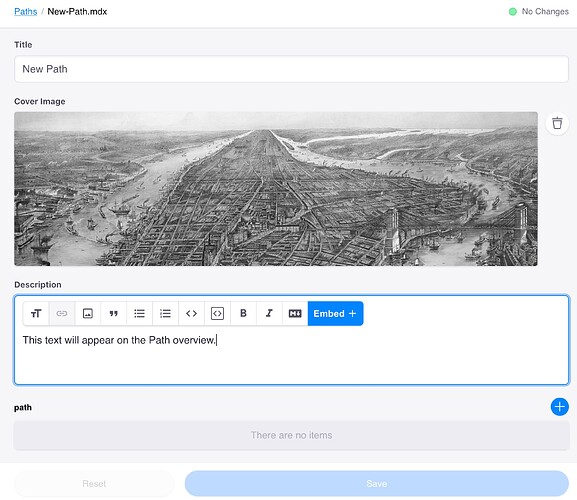Toggle bold formatting

[x=243, y=313]
